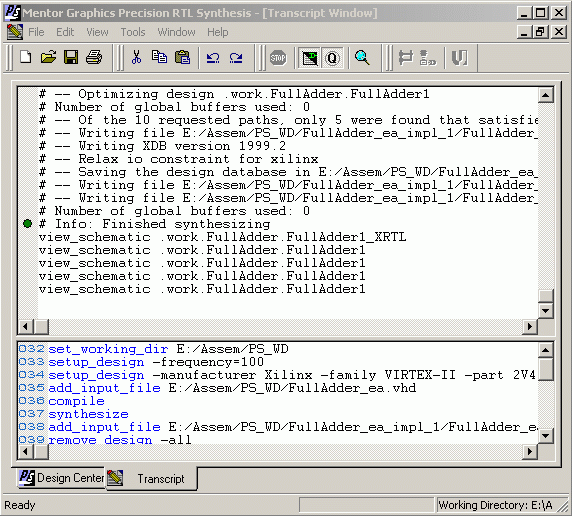Redo the last undone action
Screen dimensions: 572x516
pyautogui.click(x=236, y=58)
